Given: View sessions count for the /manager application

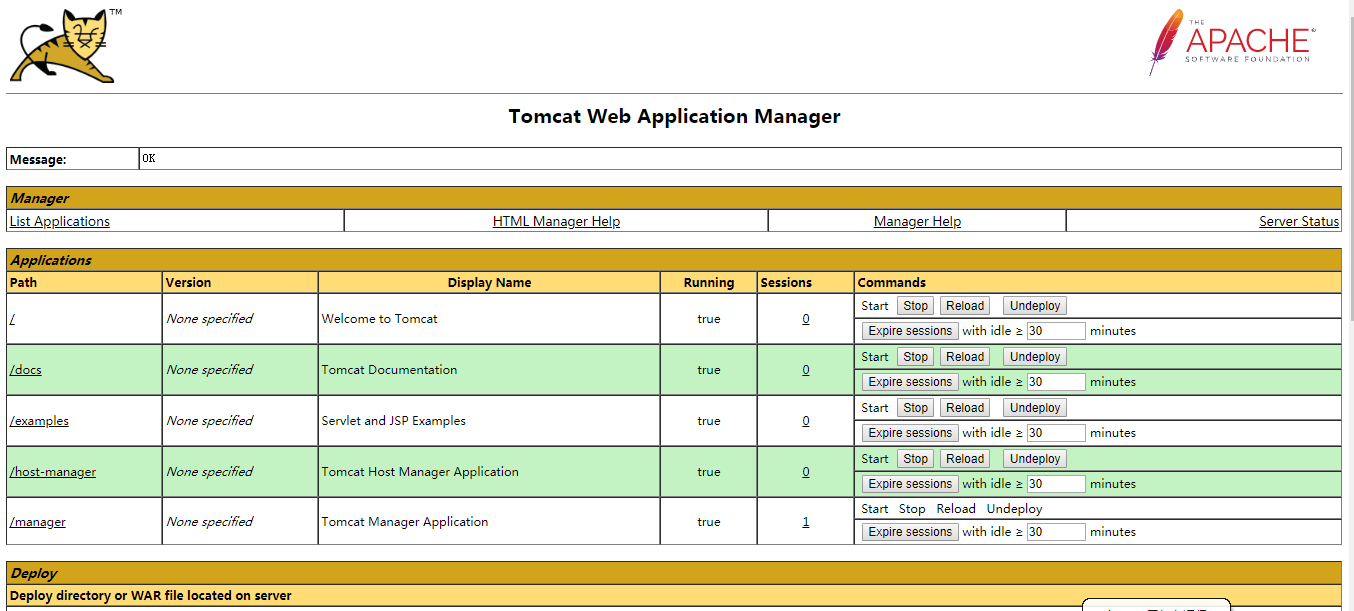Looking at the screenshot, I should coord(805,521).
